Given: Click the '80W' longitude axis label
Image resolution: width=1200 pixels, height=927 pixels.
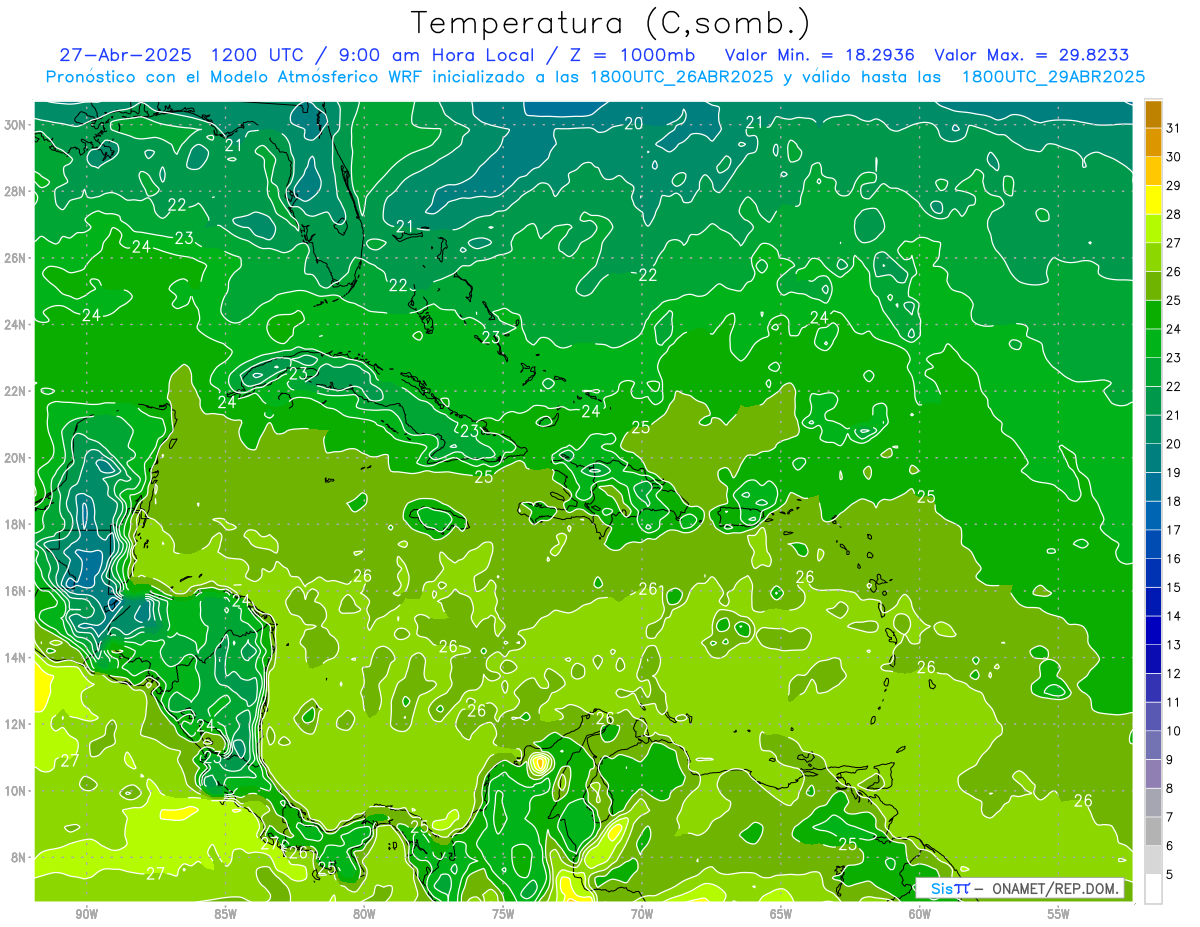Looking at the screenshot, I should click(x=364, y=914).
